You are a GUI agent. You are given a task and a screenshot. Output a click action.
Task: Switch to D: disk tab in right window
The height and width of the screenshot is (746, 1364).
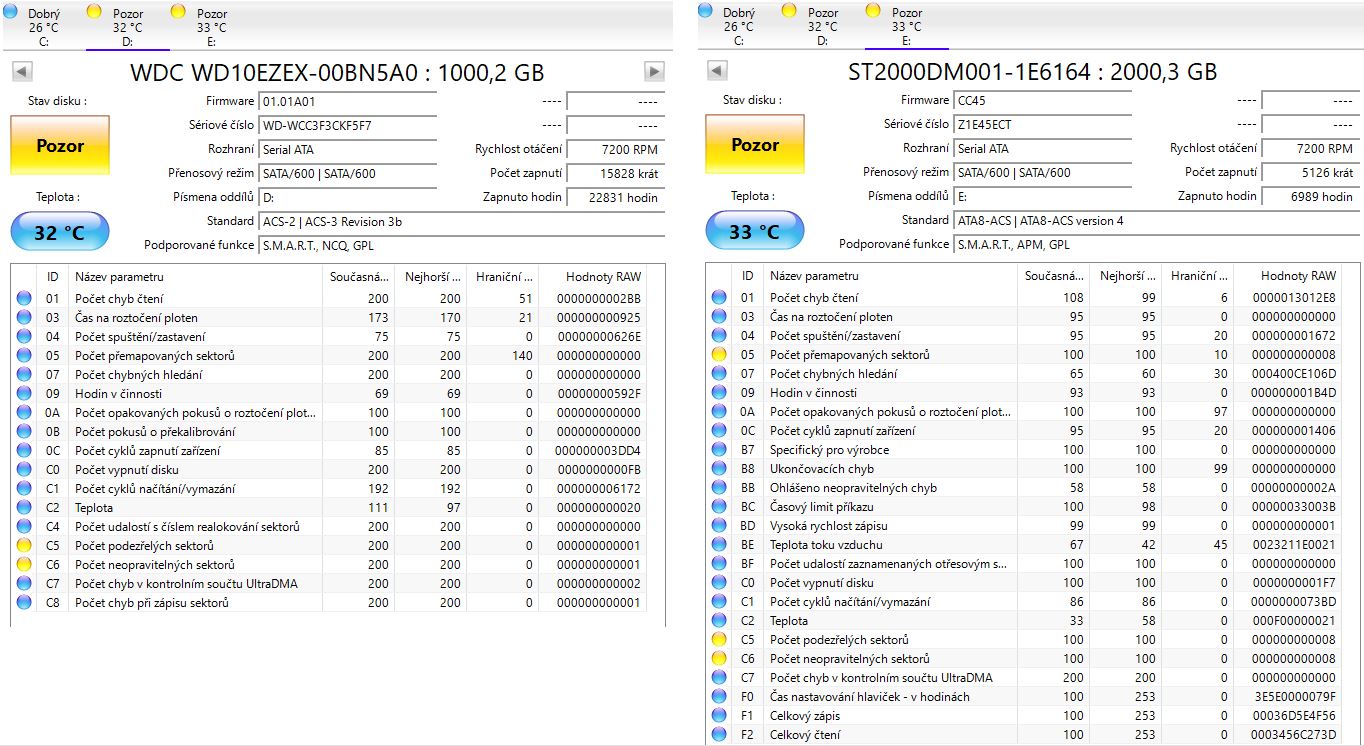822,27
